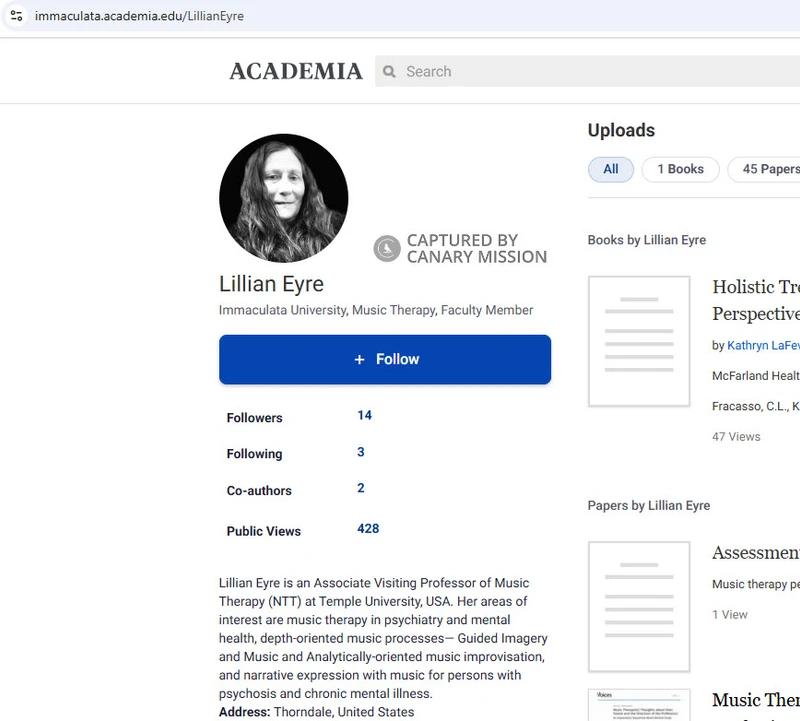Click the bio paragraph about Lillian Eyre
The image size is (800, 721).
tap(383, 638)
